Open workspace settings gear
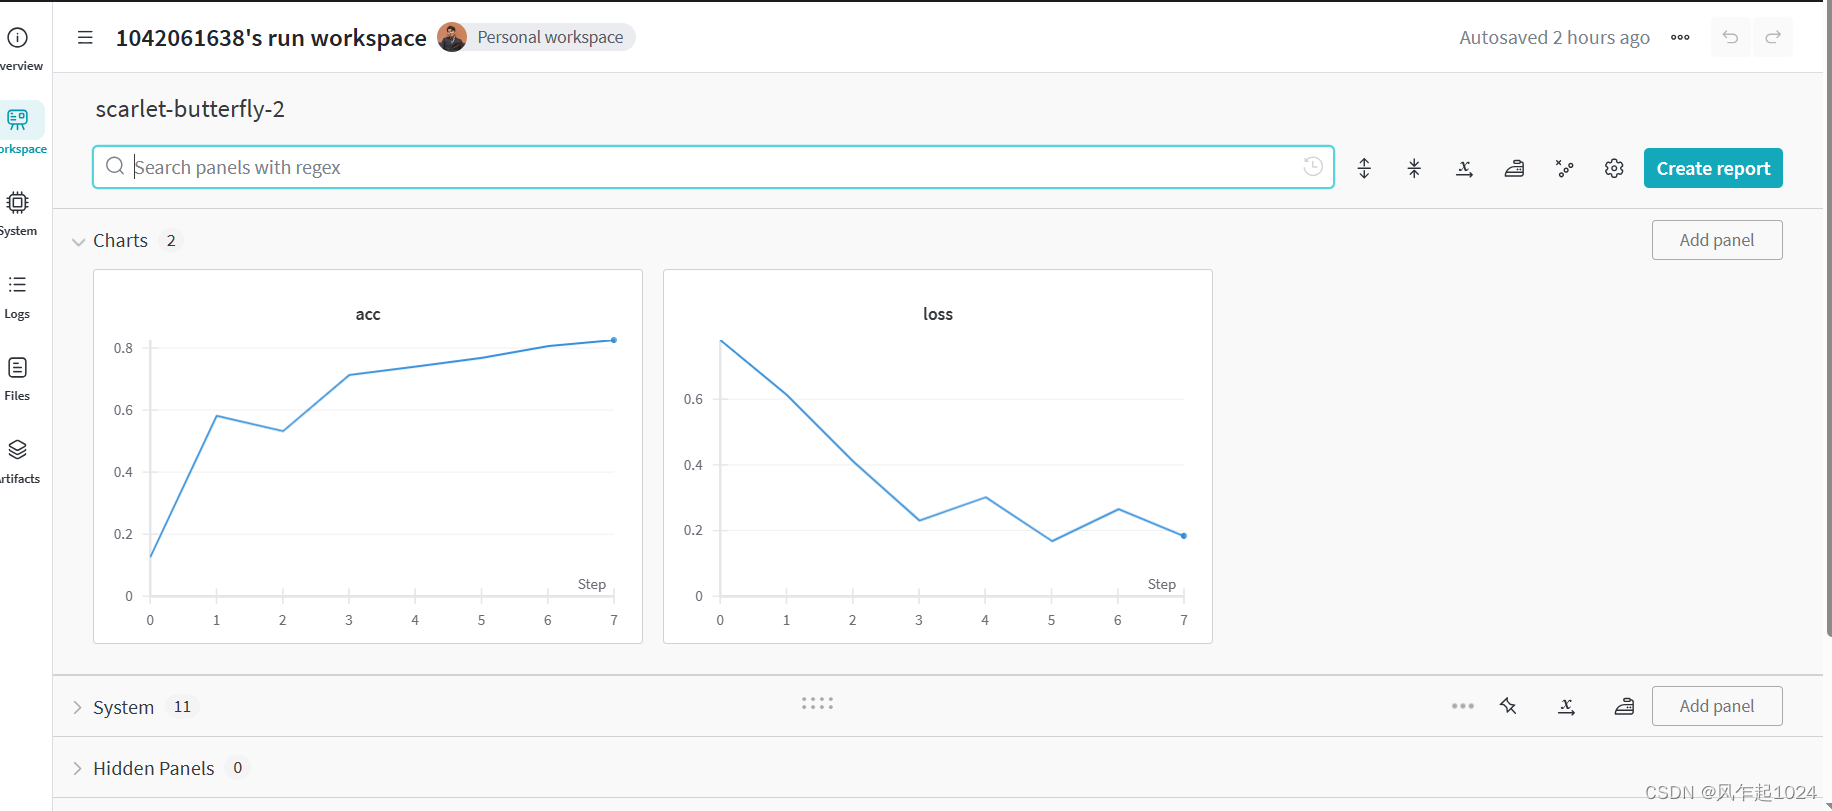 point(1614,168)
